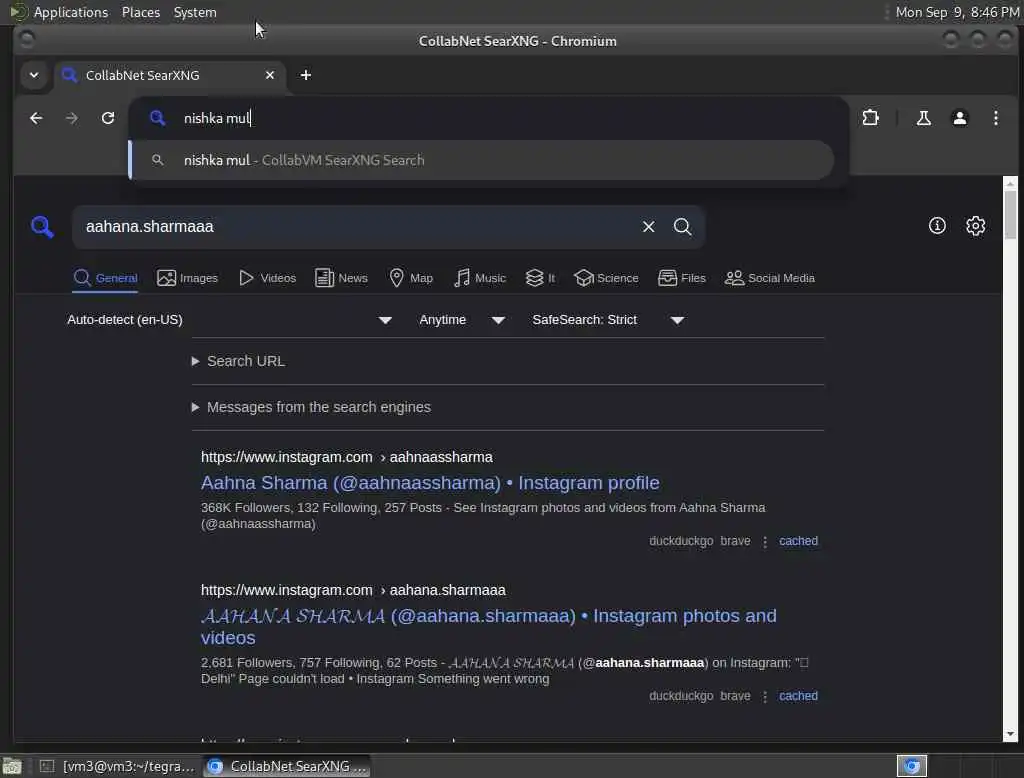The height and width of the screenshot is (778, 1024).
Task: Open AAHANA SHARMA (@aahana.sharmaaa) Instagram result
Action: (x=488, y=626)
